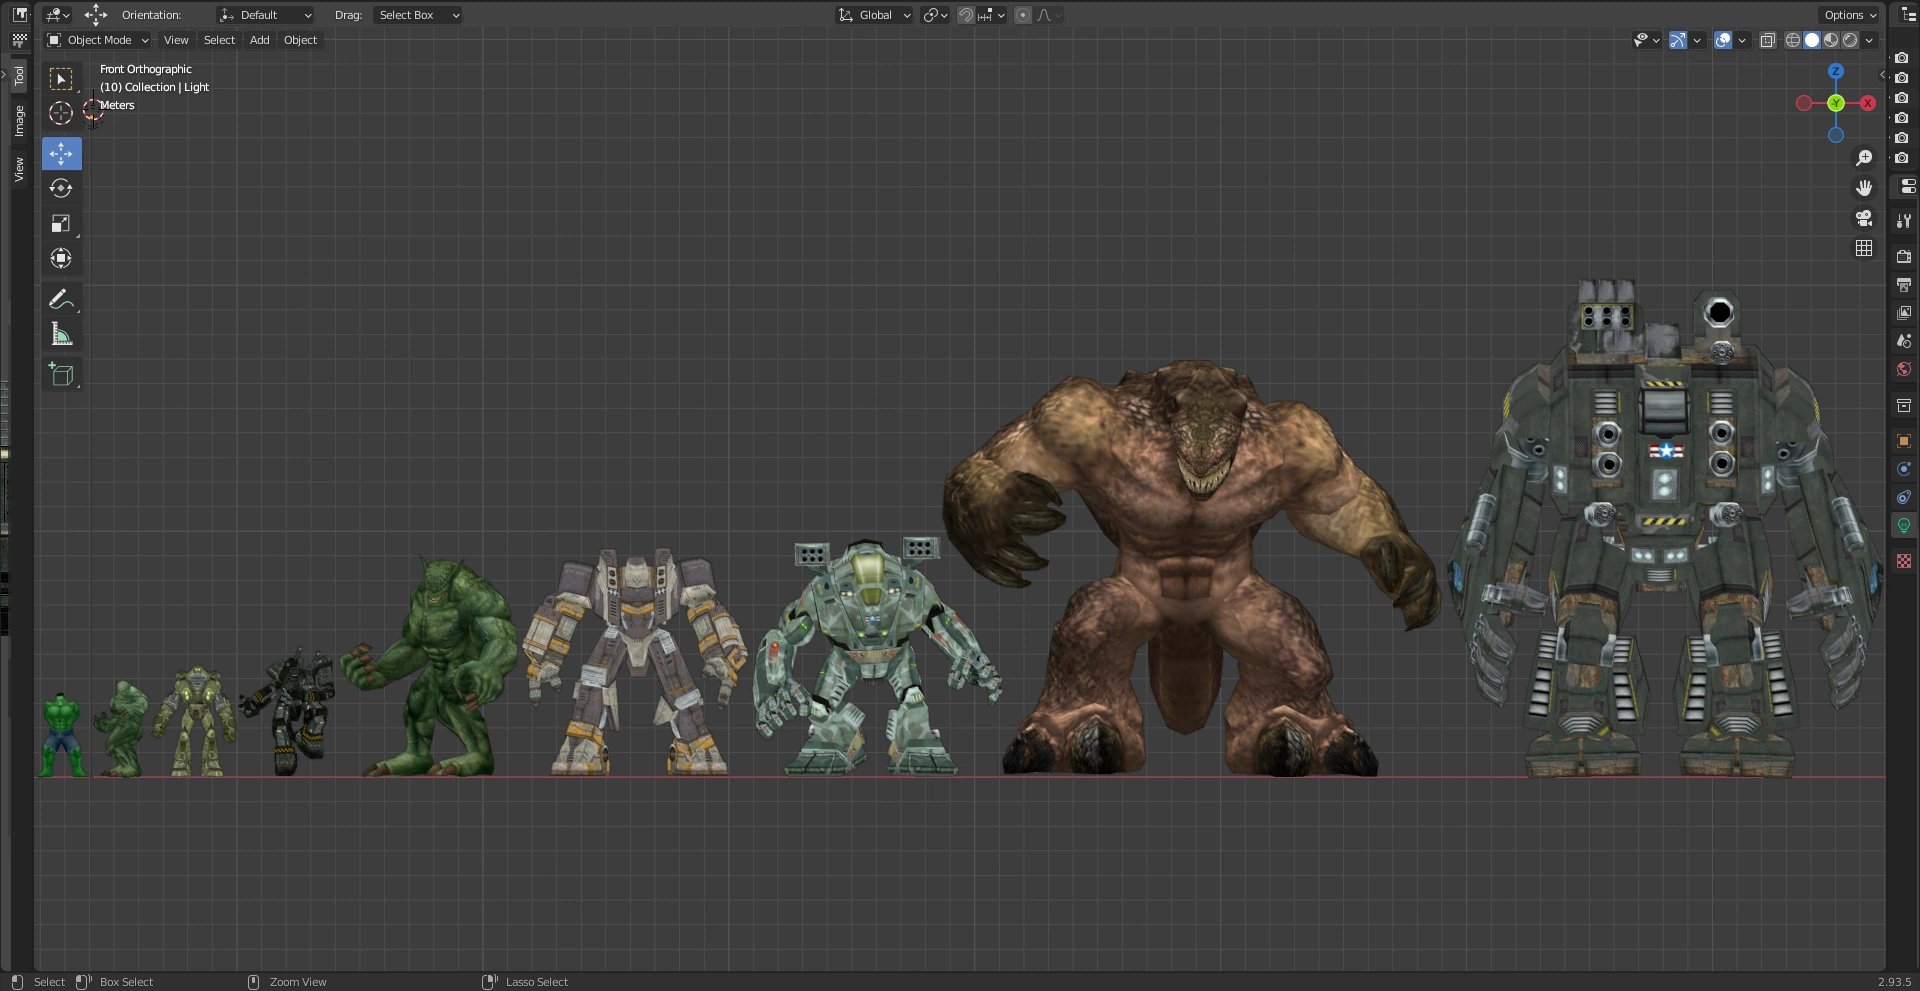Activate the 3D Cursor tool
Viewport: 1920px width, 991px height.
tap(61, 114)
